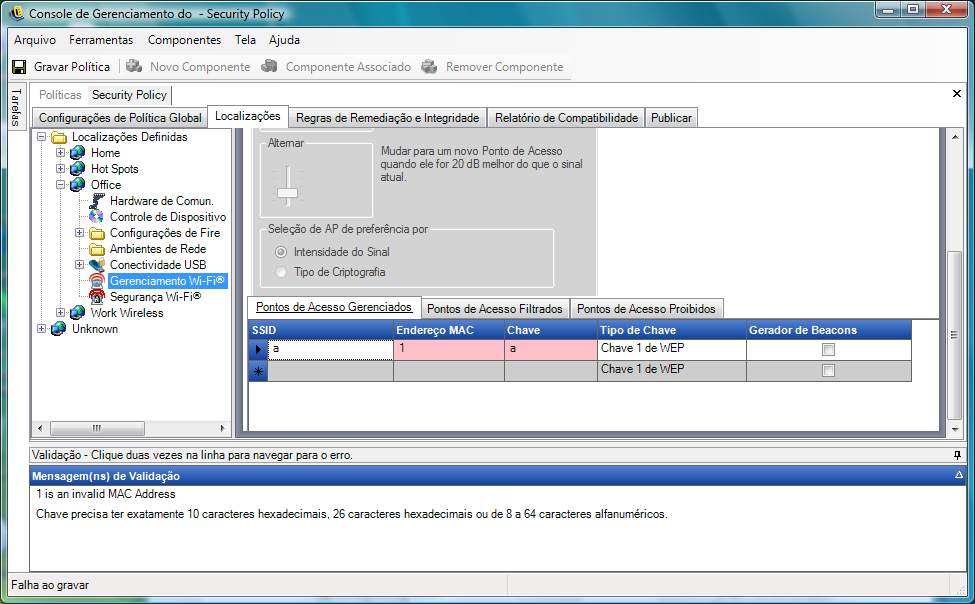Click the Home location globe icon
Screen dimensions: 975x604
(78, 152)
